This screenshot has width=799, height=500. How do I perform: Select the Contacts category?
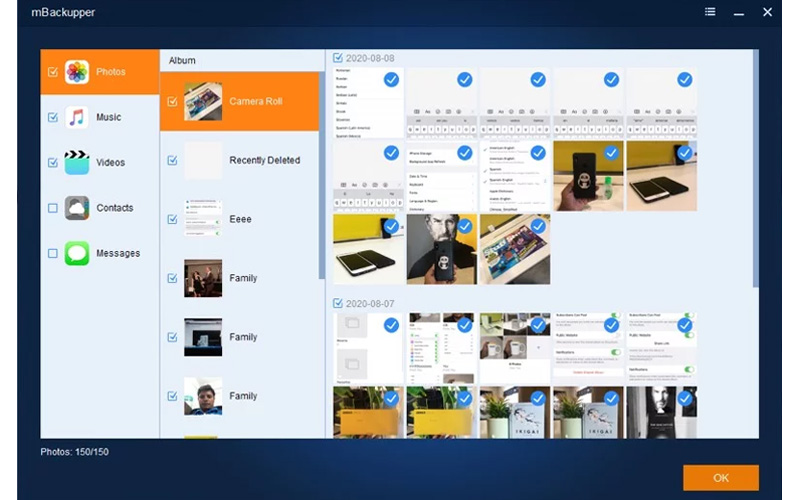point(100,208)
